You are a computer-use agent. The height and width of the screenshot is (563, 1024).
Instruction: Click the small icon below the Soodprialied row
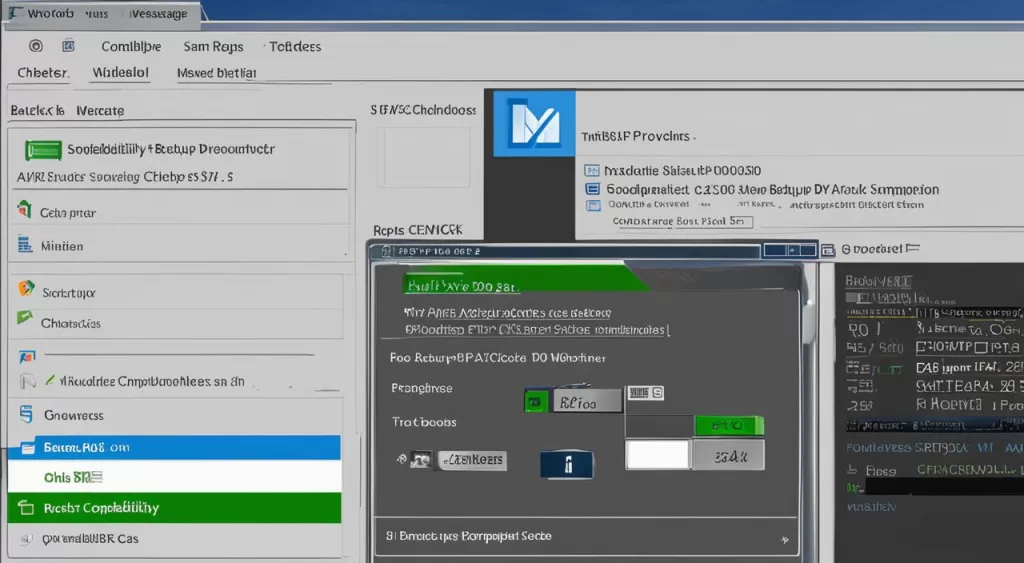593,206
